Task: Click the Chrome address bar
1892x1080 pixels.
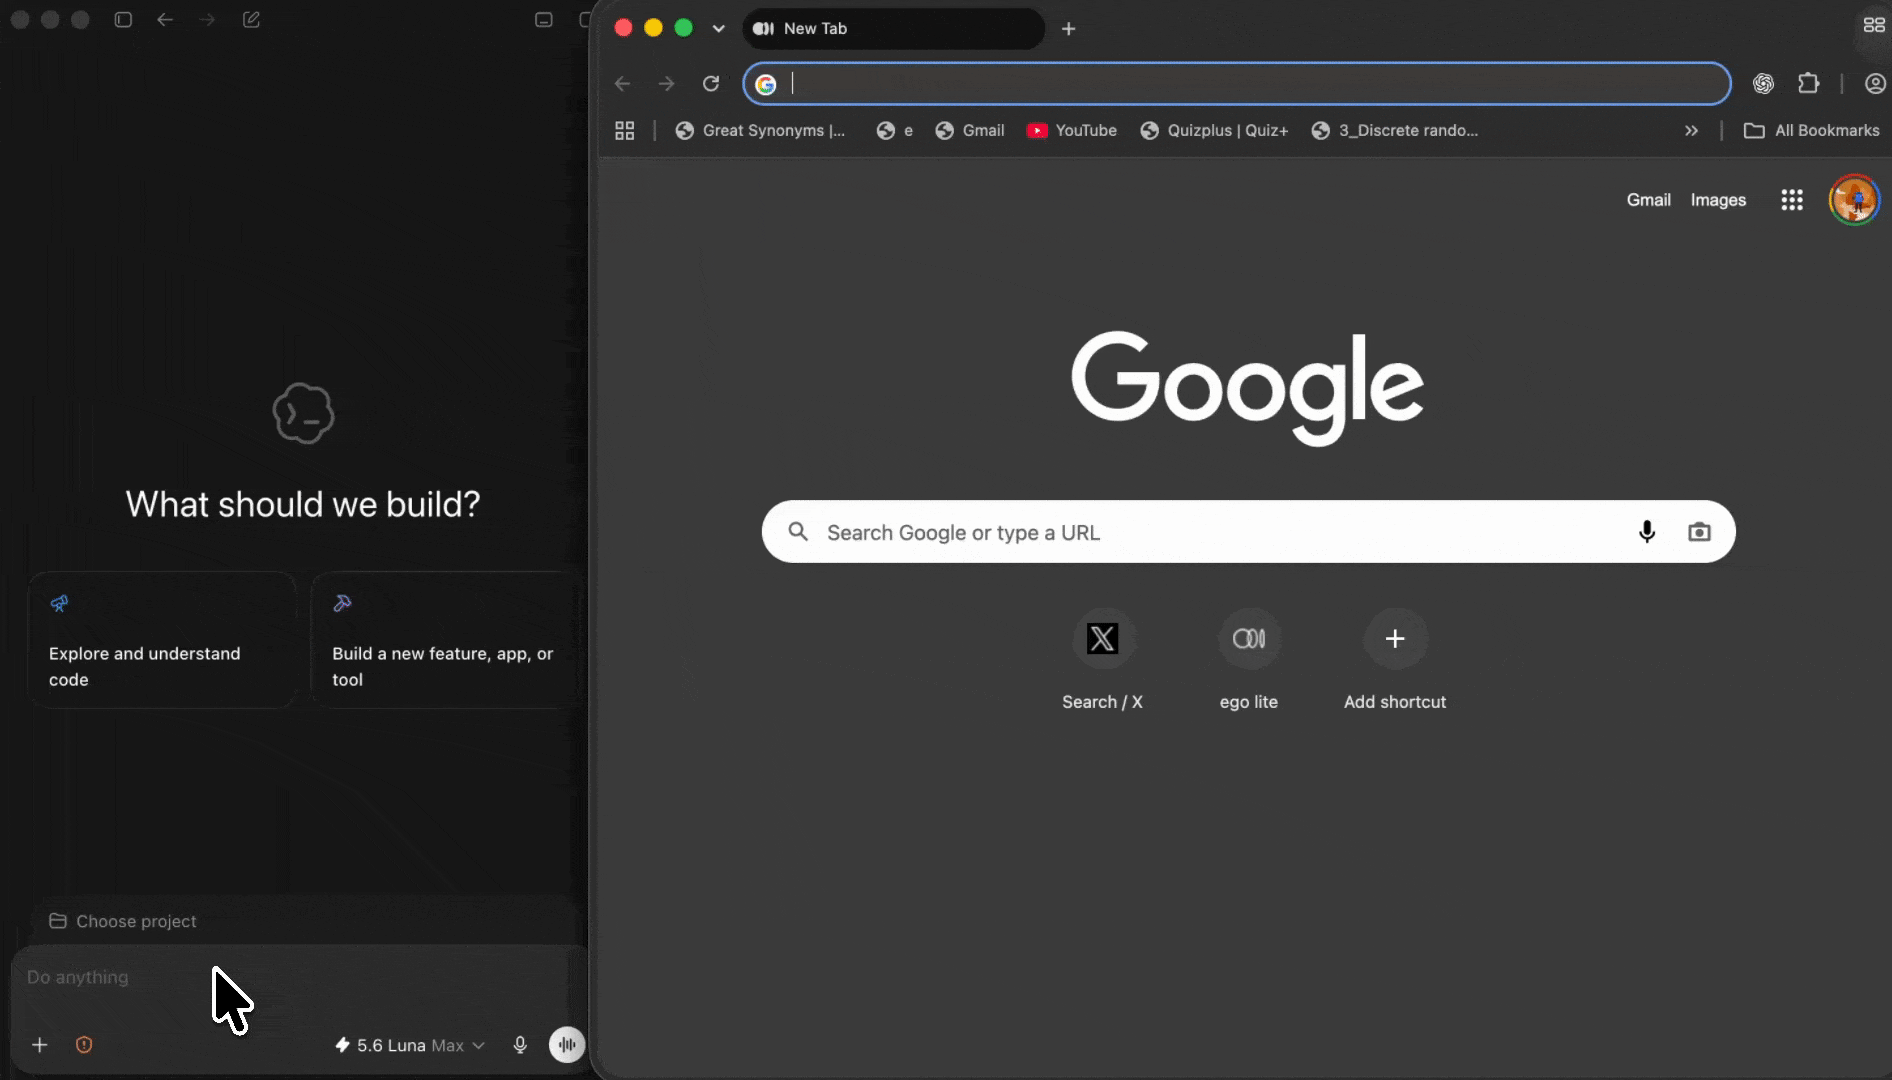Action: [x=1236, y=84]
